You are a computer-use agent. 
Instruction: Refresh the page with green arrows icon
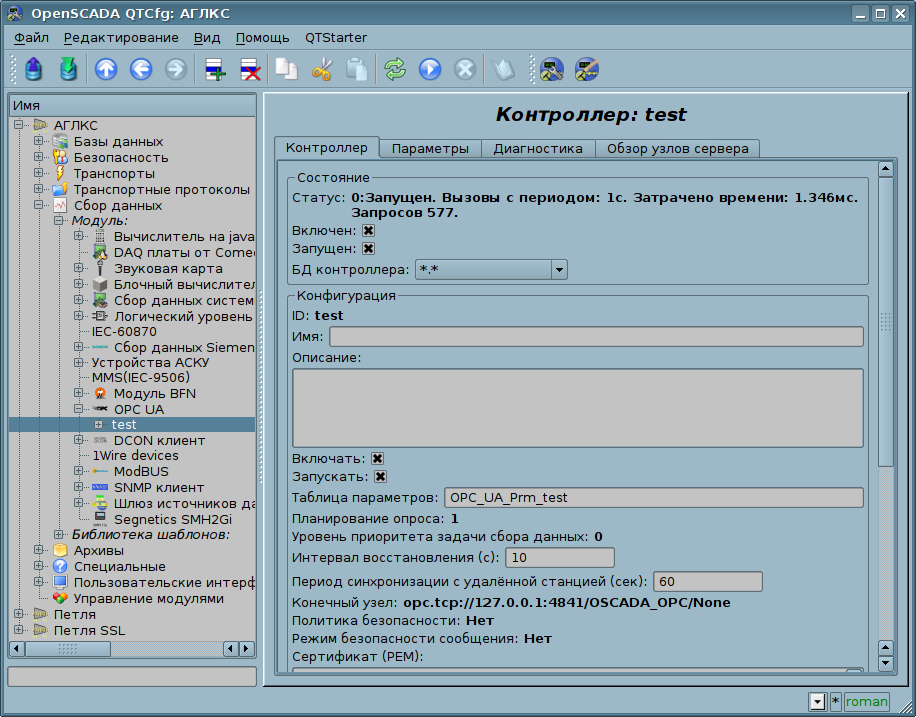[395, 69]
